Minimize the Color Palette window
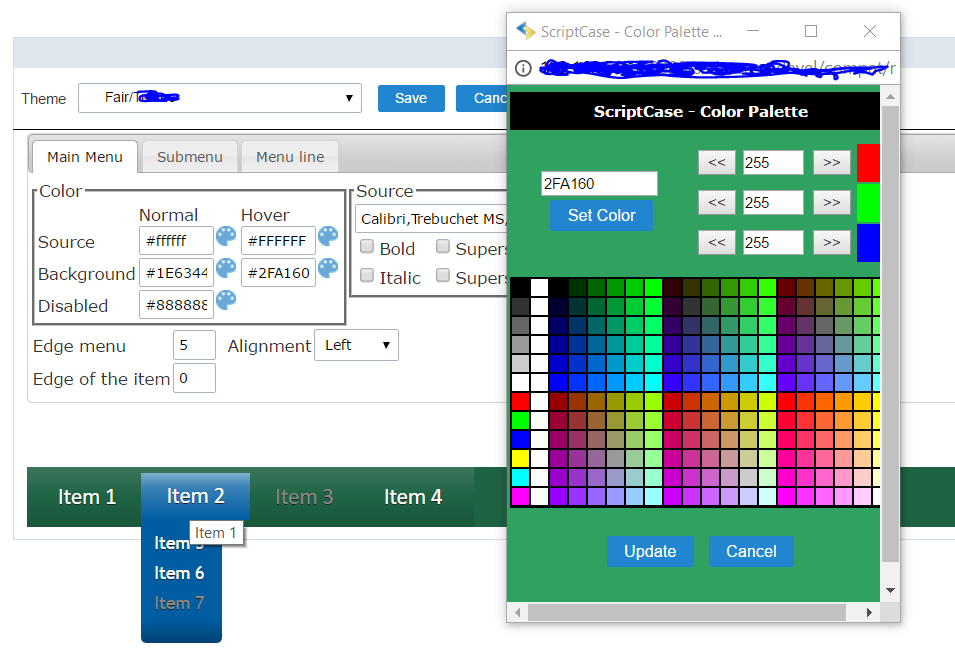The width and height of the screenshot is (955, 663). [753, 31]
